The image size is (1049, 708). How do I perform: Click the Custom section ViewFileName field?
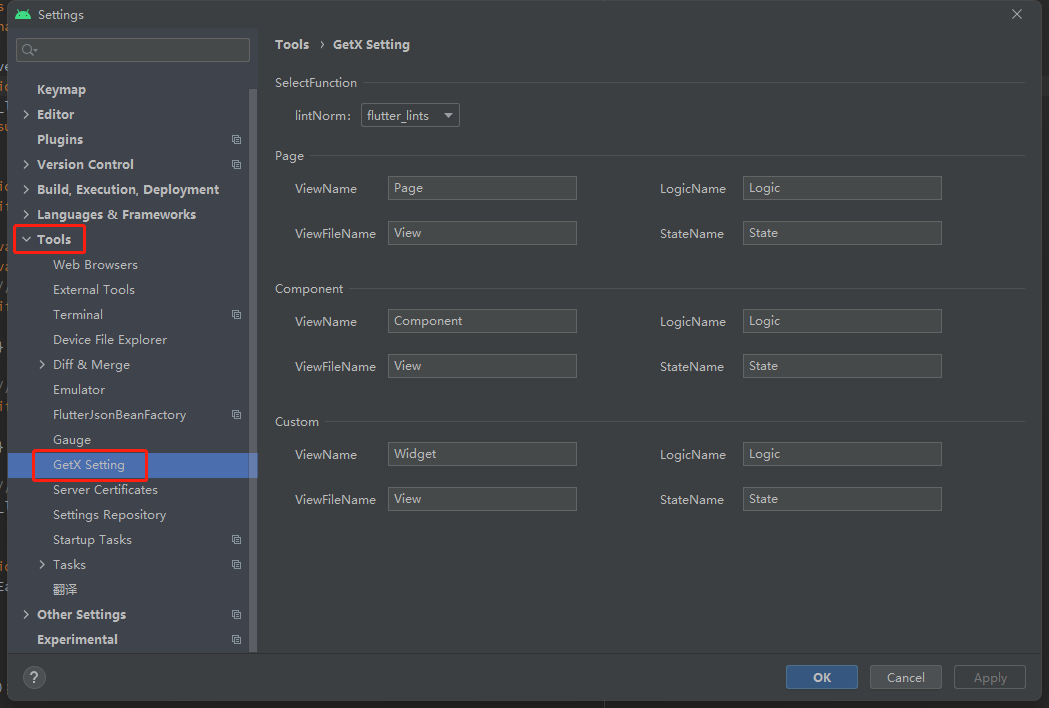[x=482, y=499]
